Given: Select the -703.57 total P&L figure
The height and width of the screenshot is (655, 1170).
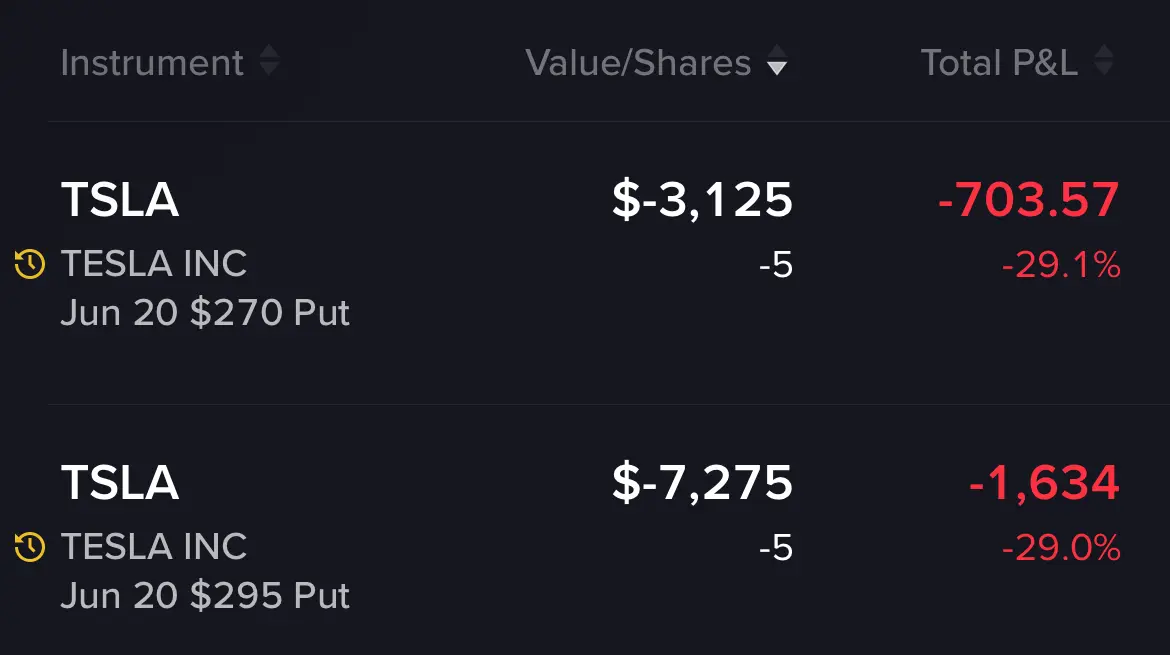Looking at the screenshot, I should pyautogui.click(x=1028, y=200).
